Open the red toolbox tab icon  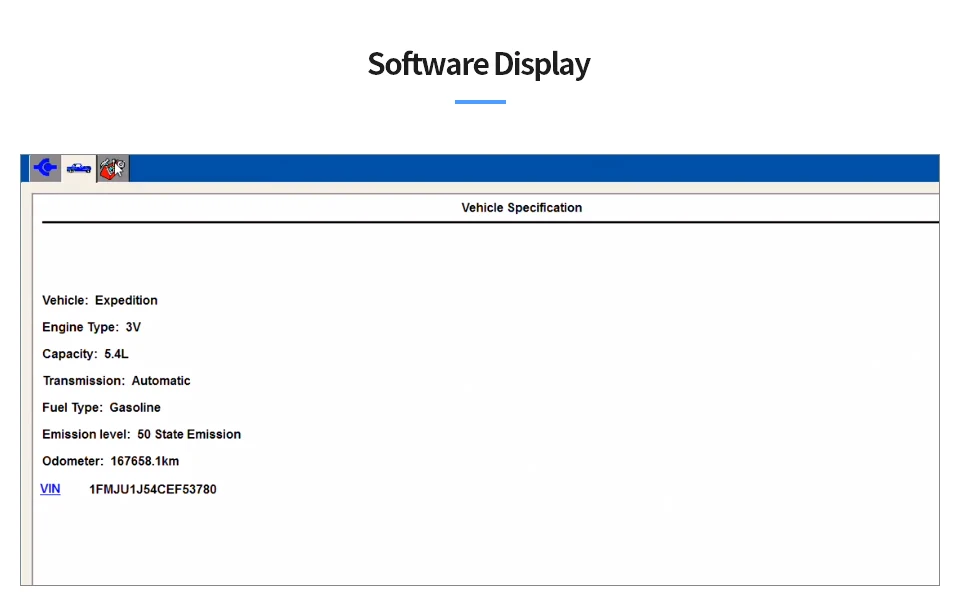tap(113, 168)
